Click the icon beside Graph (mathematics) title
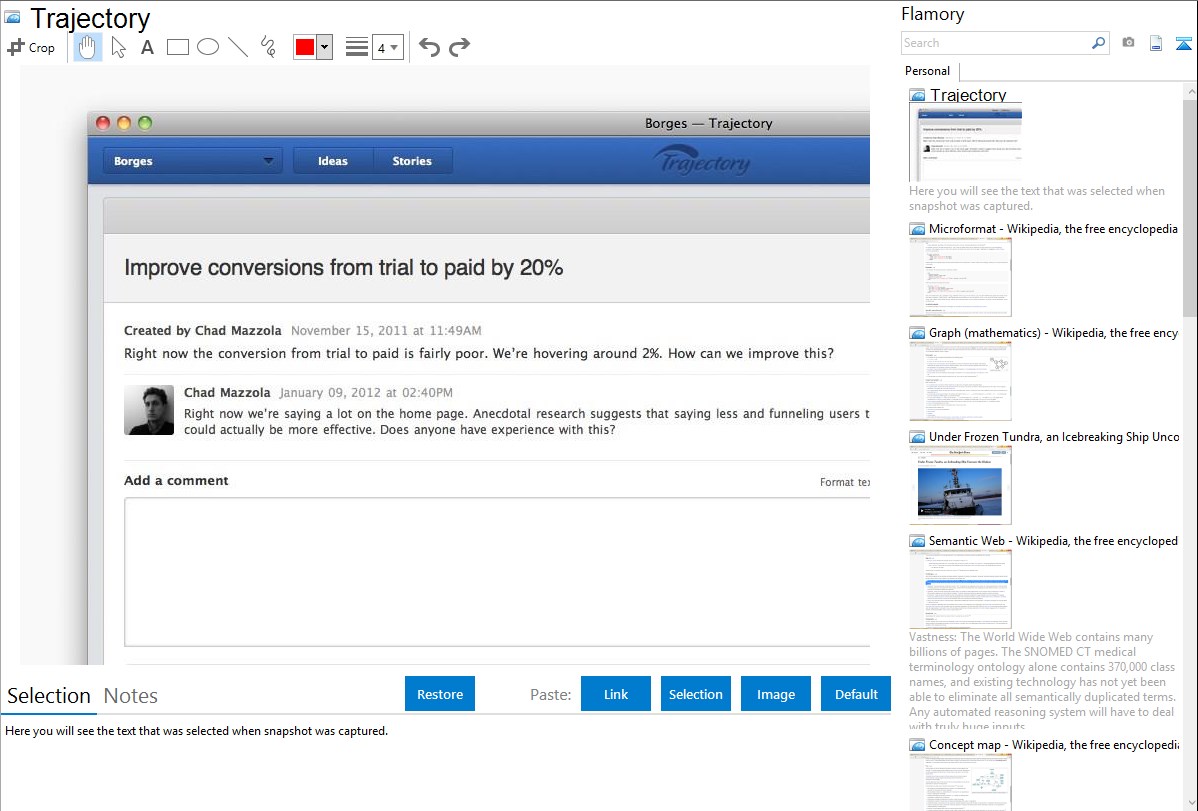This screenshot has width=1198, height=811. [x=918, y=333]
